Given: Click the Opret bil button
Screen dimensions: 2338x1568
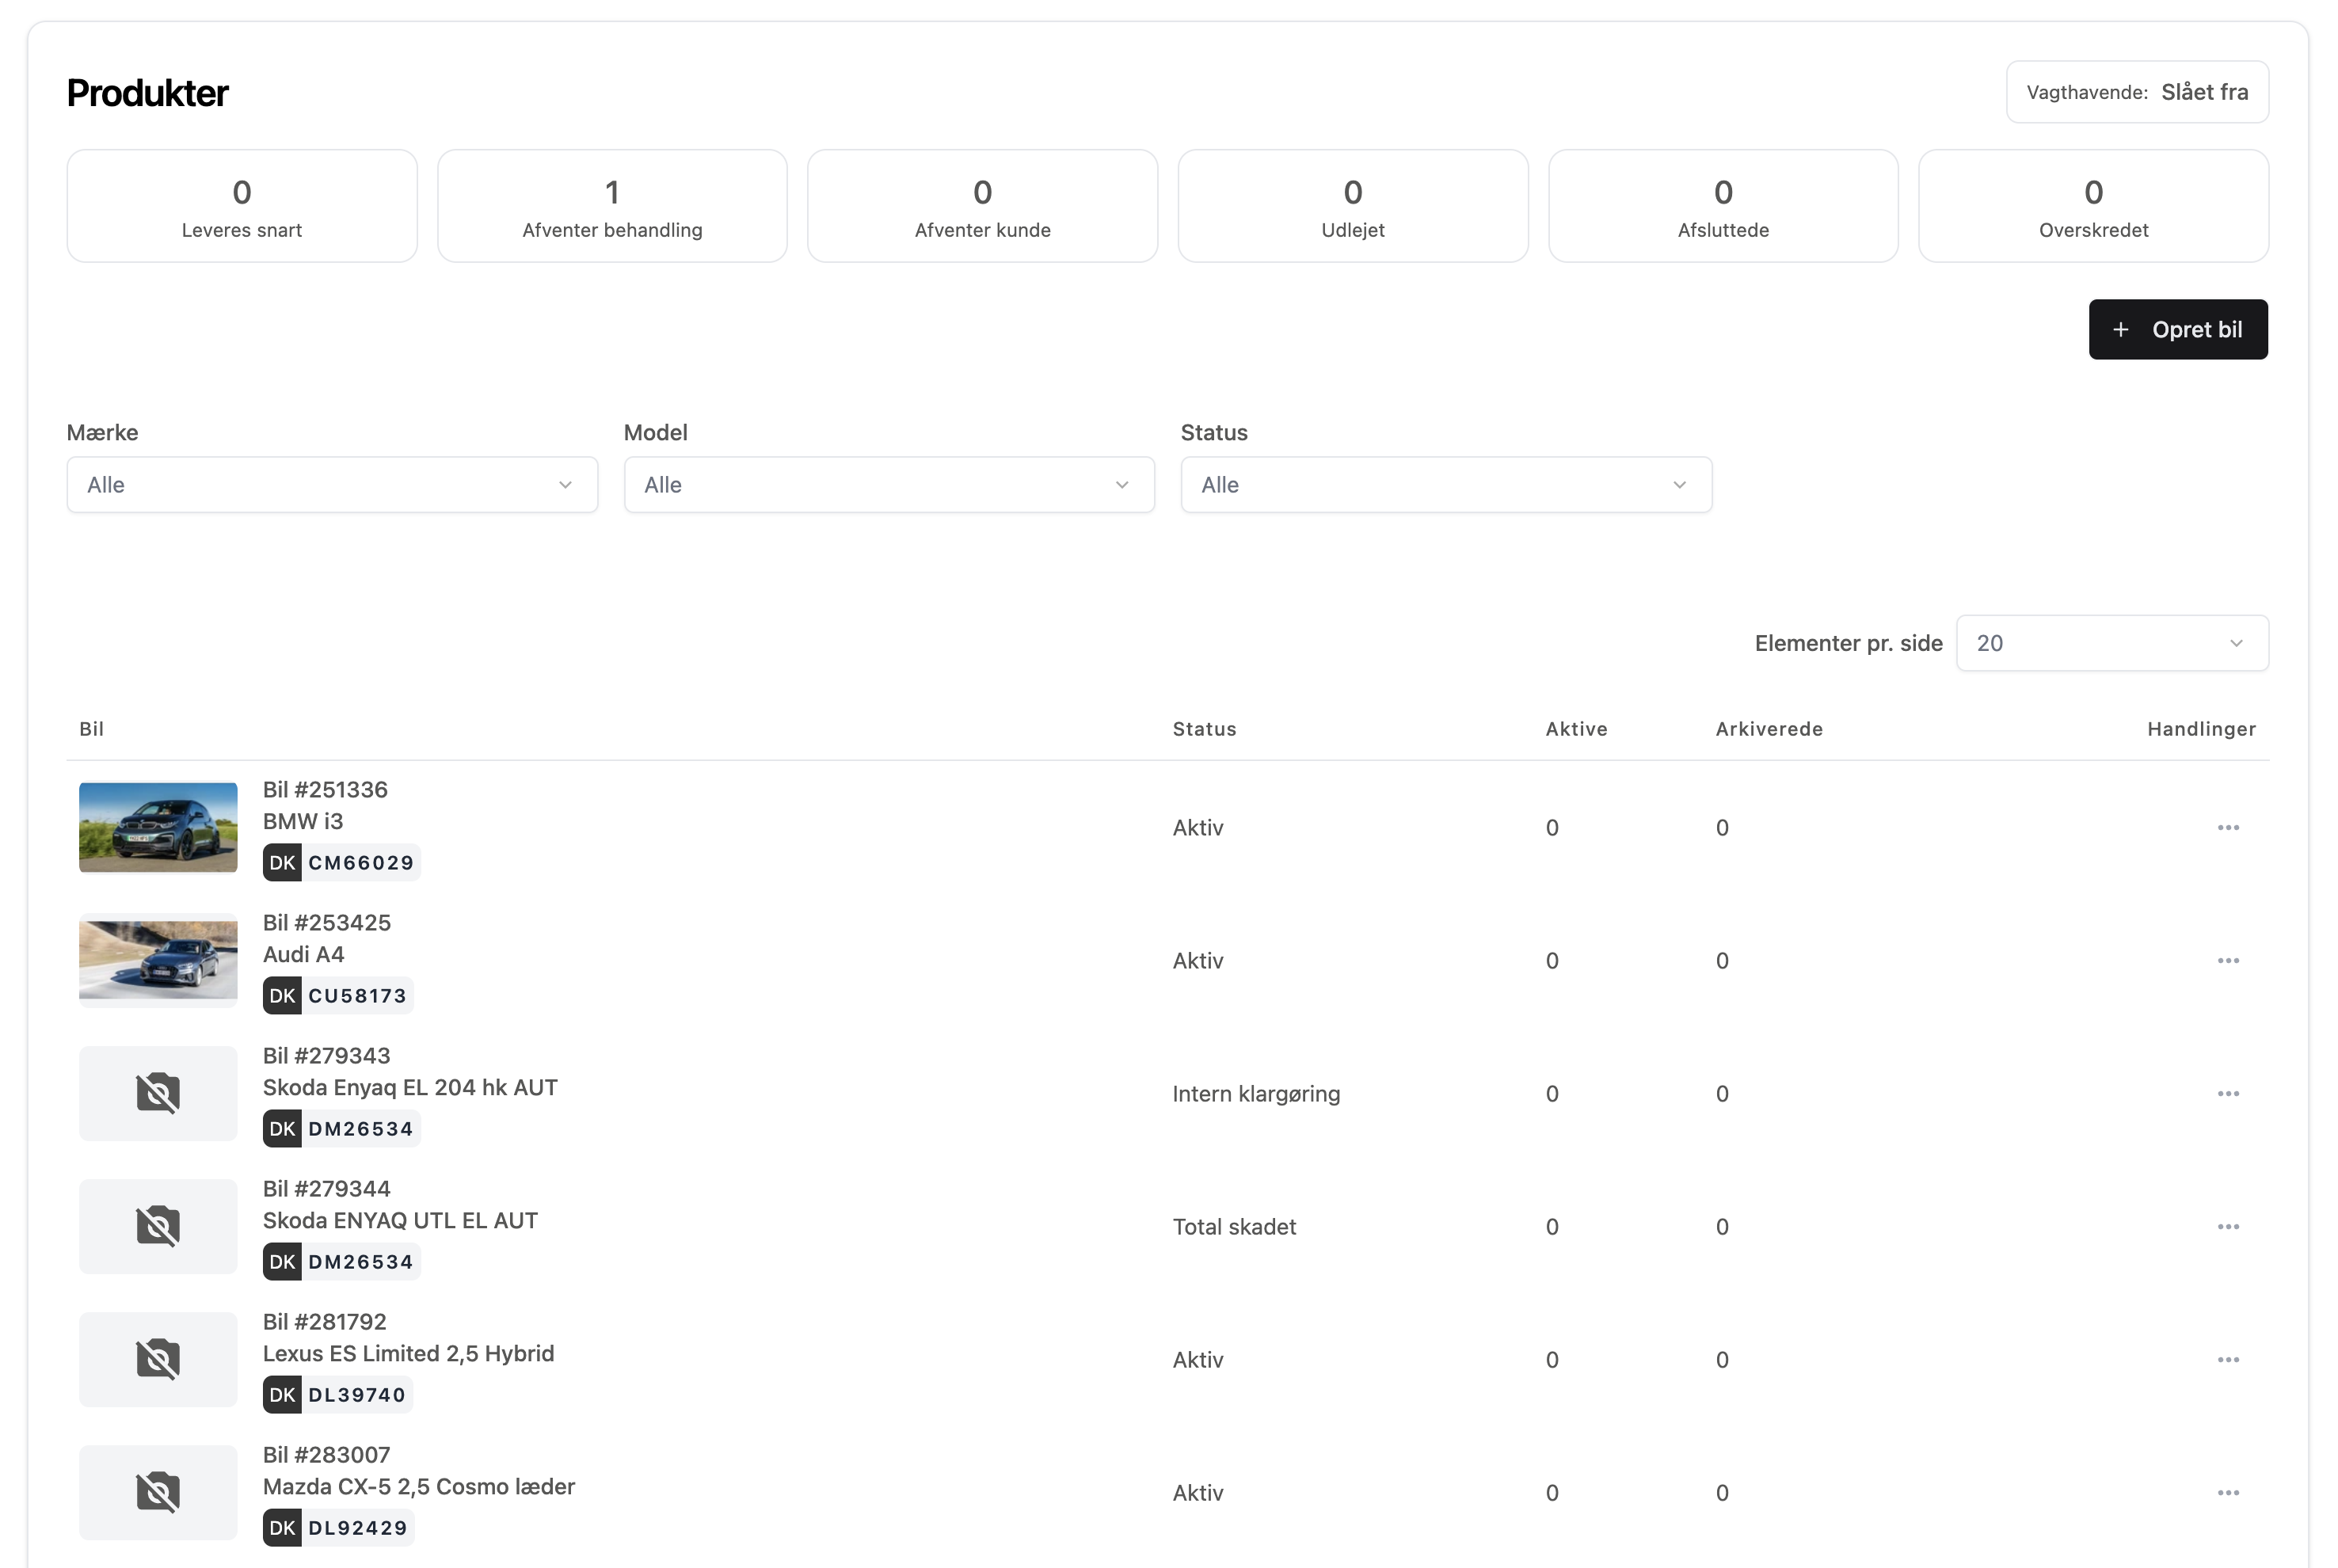Looking at the screenshot, I should pos(2177,329).
